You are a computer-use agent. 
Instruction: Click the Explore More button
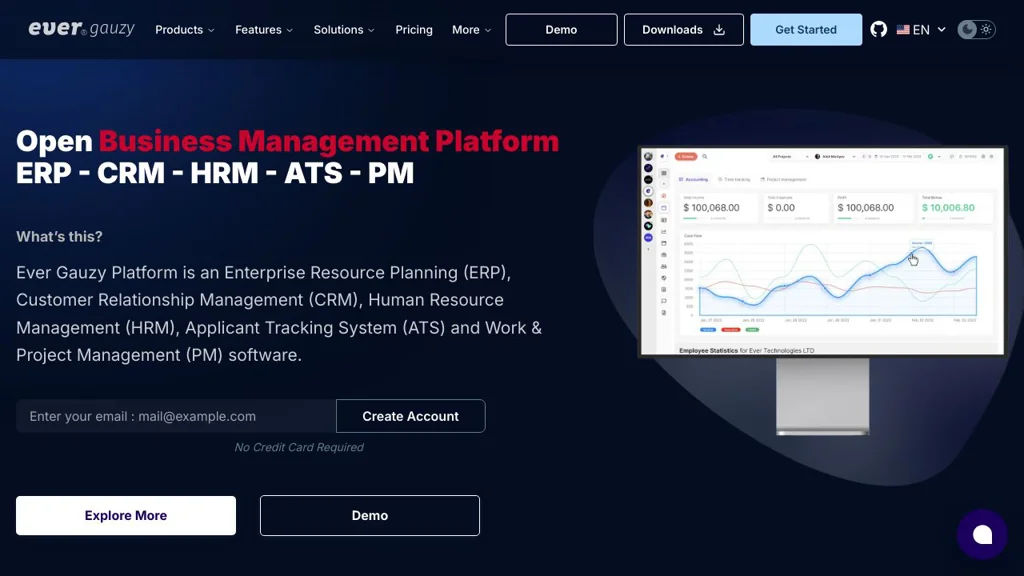click(126, 515)
